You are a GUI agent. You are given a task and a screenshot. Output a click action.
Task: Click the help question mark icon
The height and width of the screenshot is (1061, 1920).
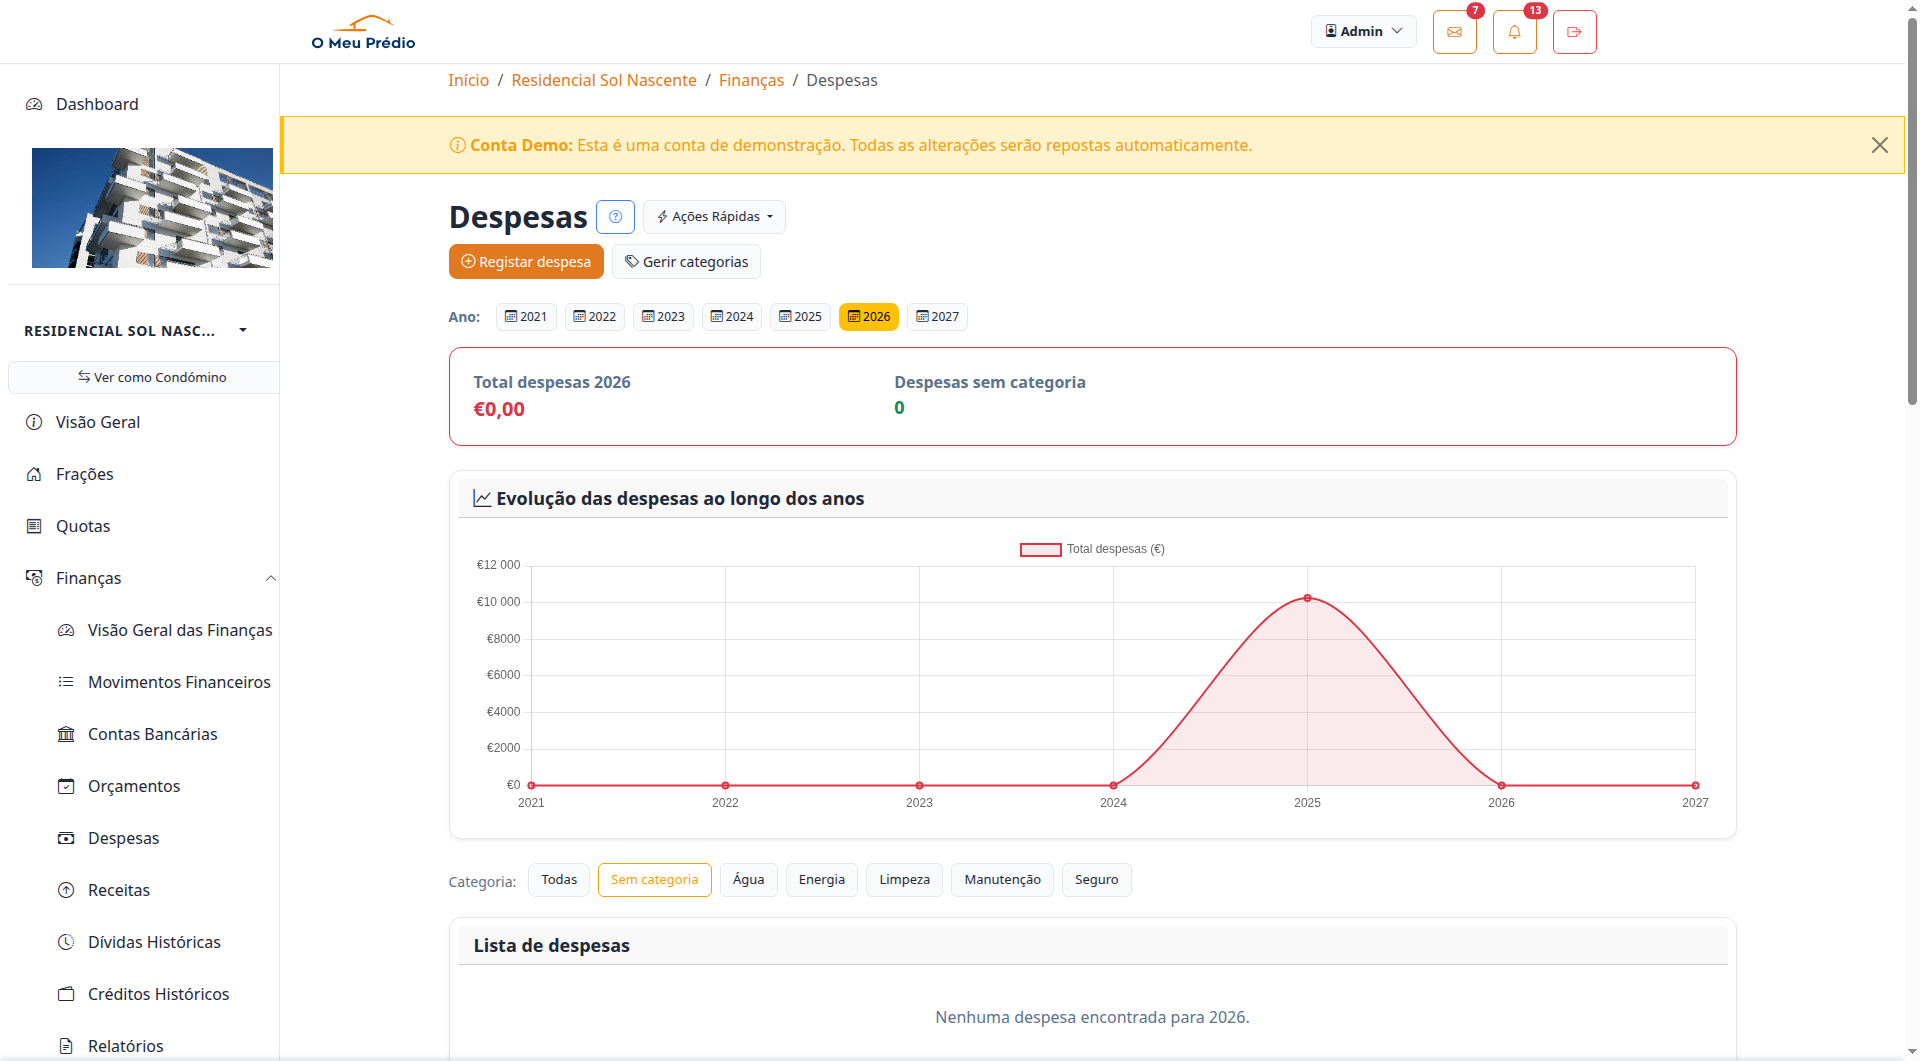tap(615, 217)
